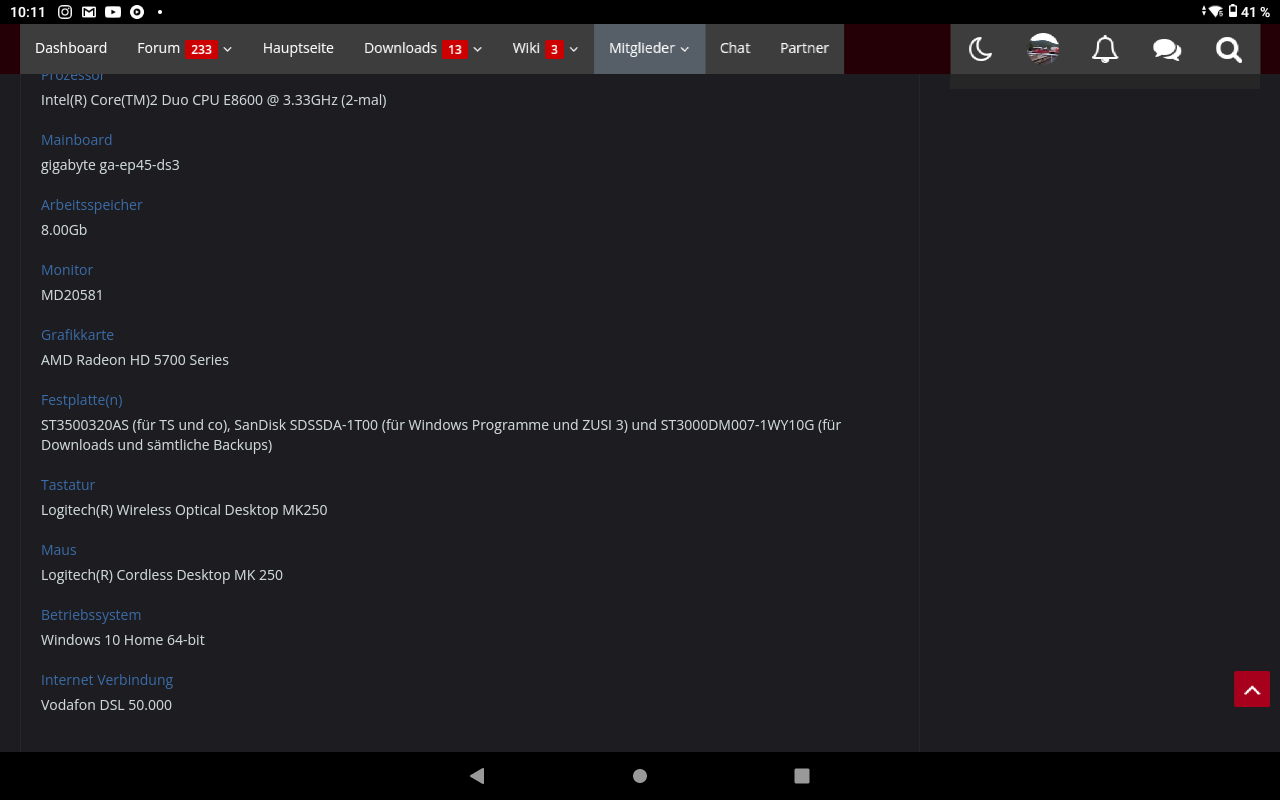Screen dimensions: 1280x800
Task: Select the 8.00Gb memory value
Action: (64, 230)
